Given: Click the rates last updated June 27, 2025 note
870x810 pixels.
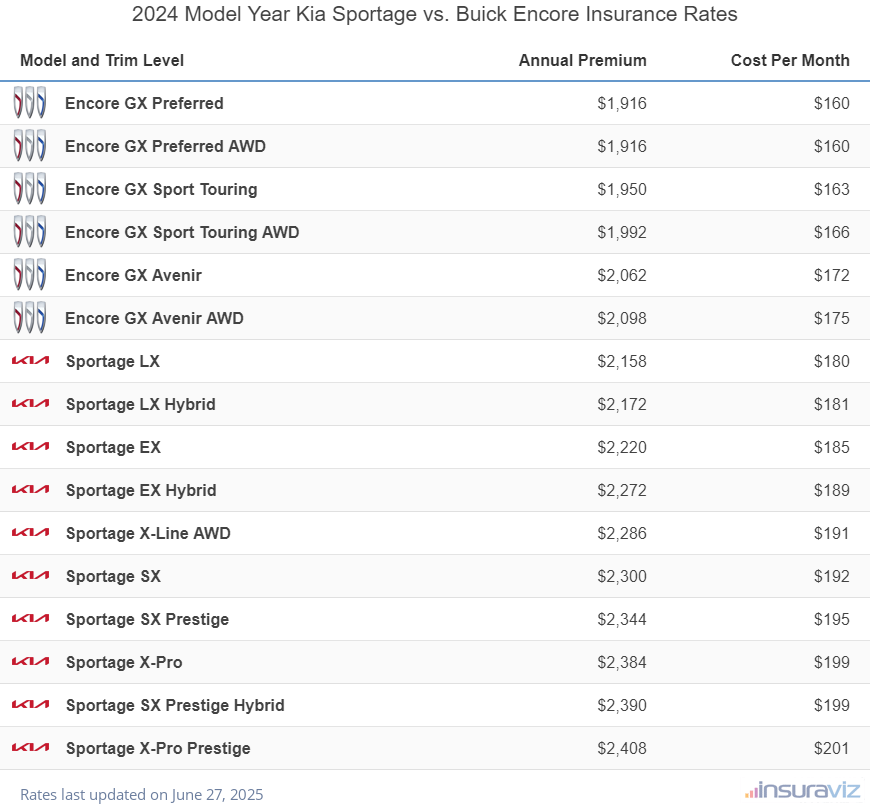Looking at the screenshot, I should [141, 794].
